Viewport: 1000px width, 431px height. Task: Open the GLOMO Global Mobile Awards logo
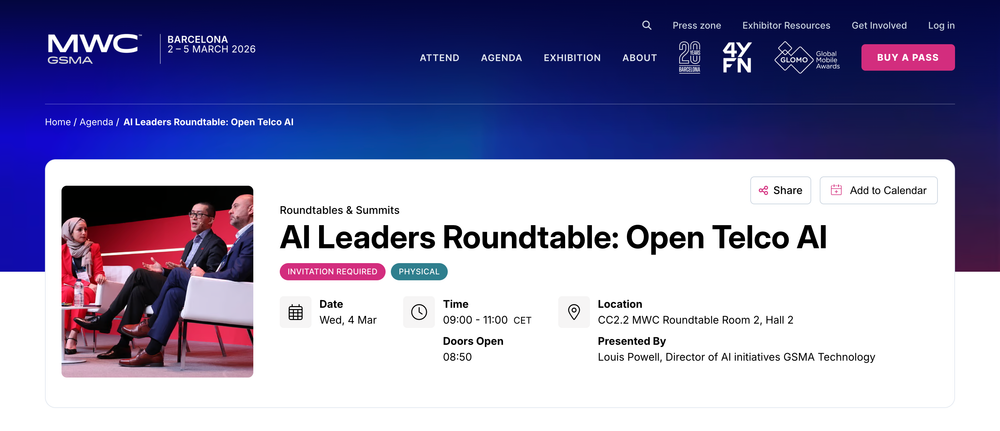(x=808, y=58)
